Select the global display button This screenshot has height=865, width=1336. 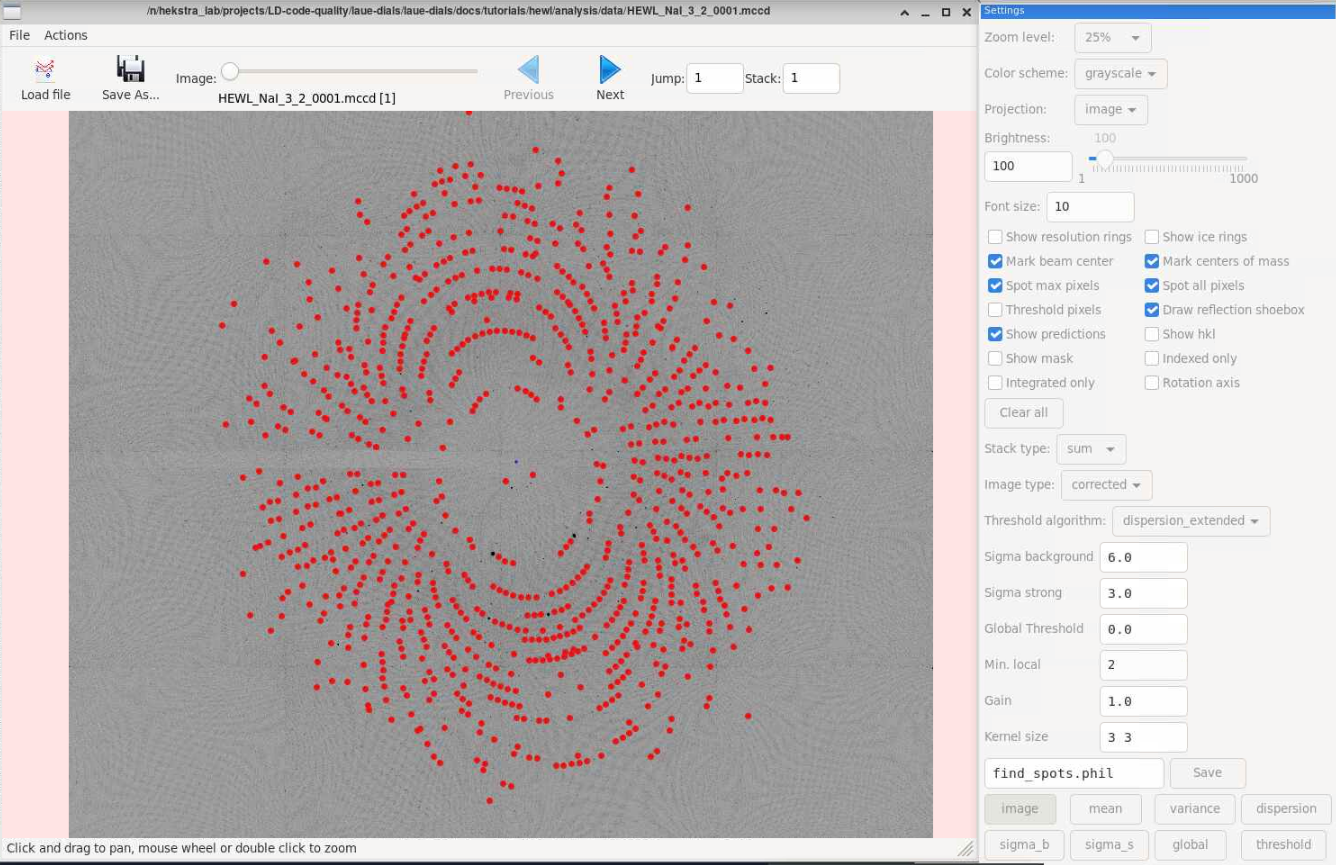tap(1190, 845)
